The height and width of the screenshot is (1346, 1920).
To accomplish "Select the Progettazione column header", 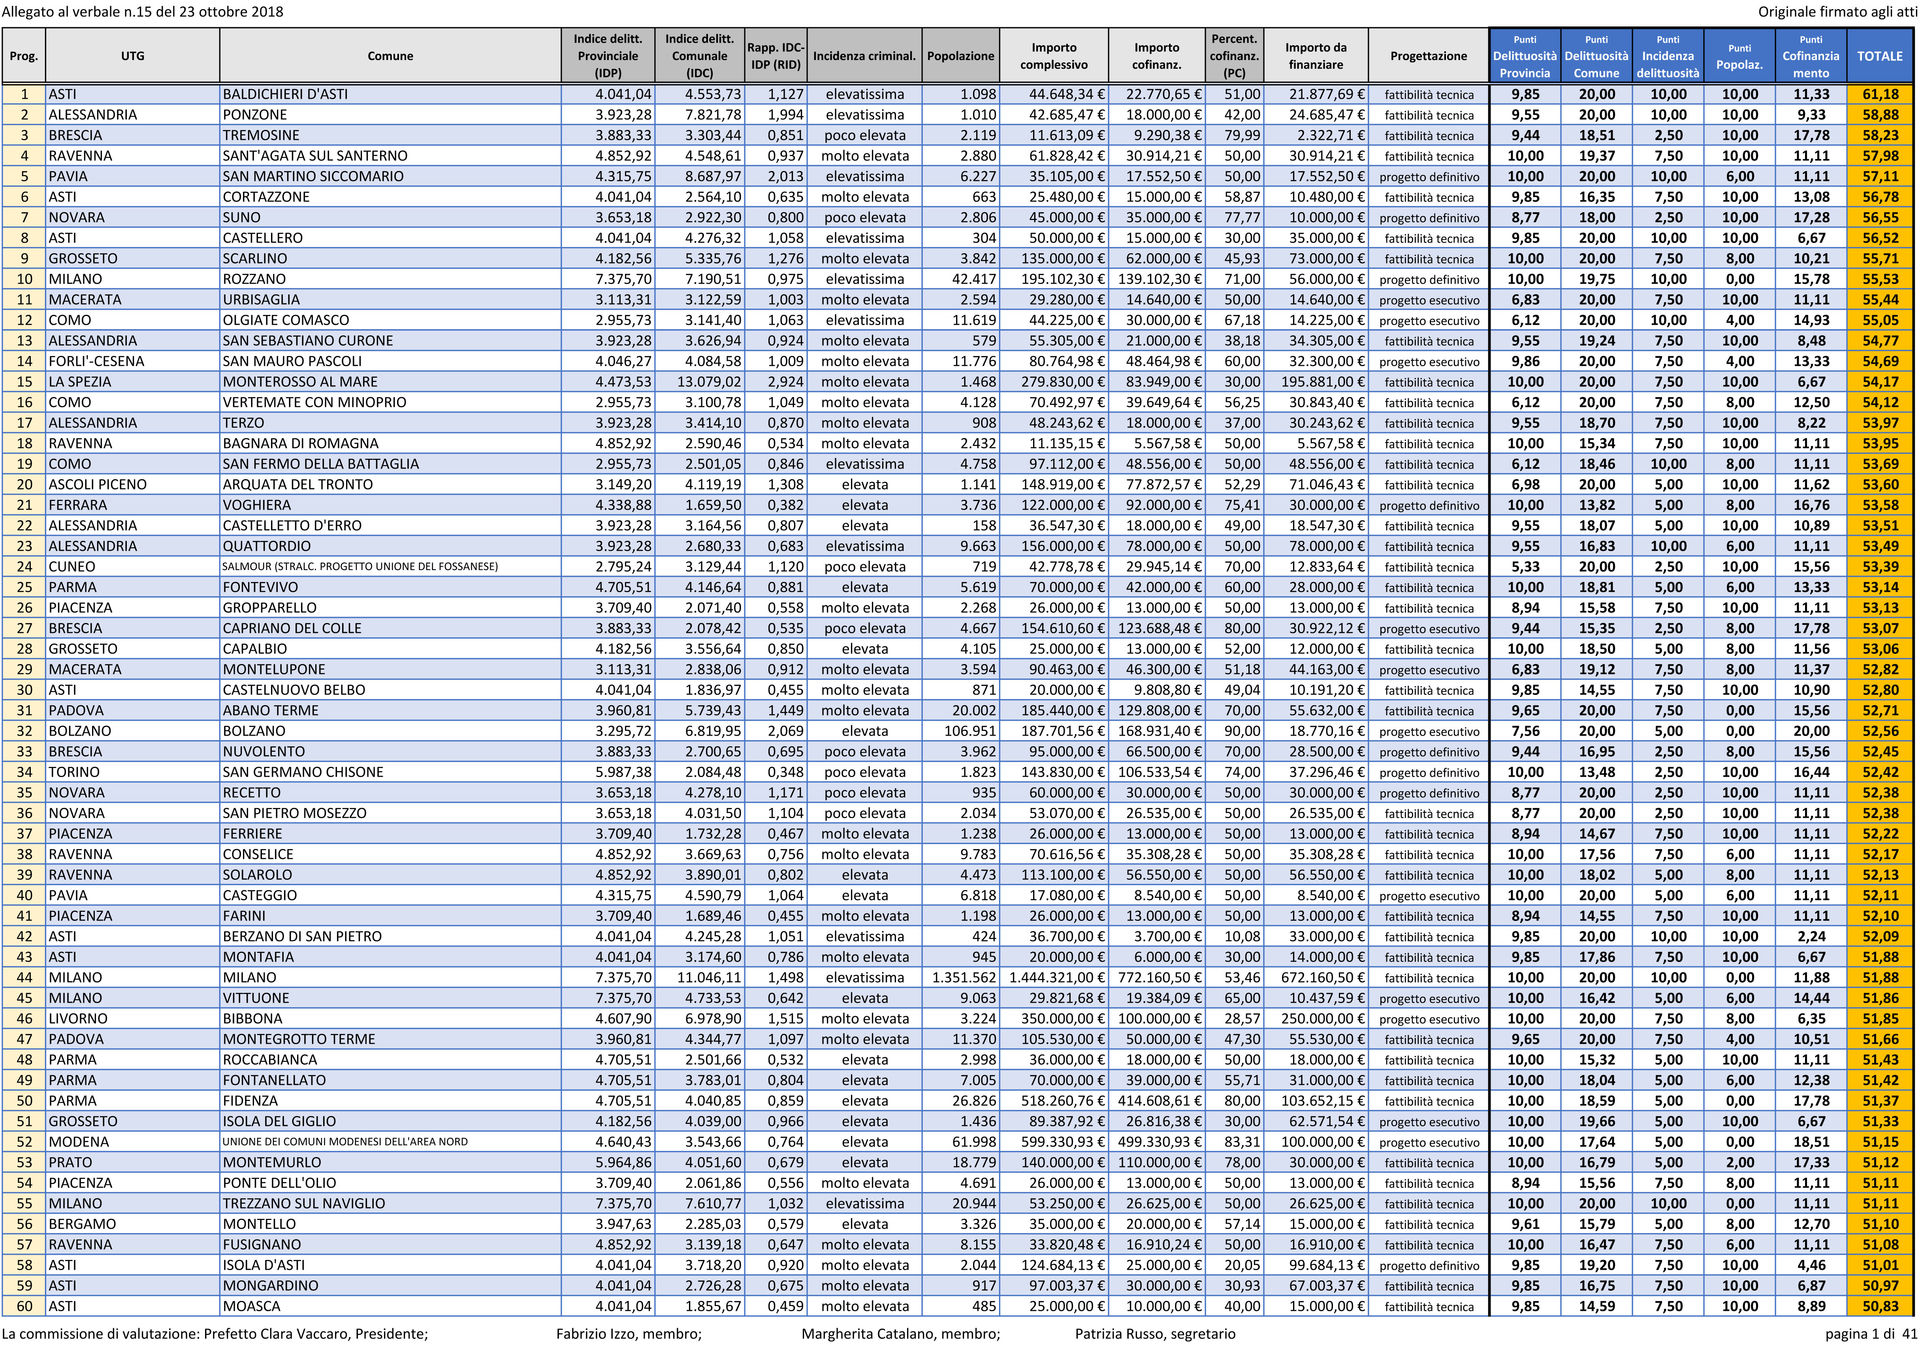I will pyautogui.click(x=1428, y=56).
